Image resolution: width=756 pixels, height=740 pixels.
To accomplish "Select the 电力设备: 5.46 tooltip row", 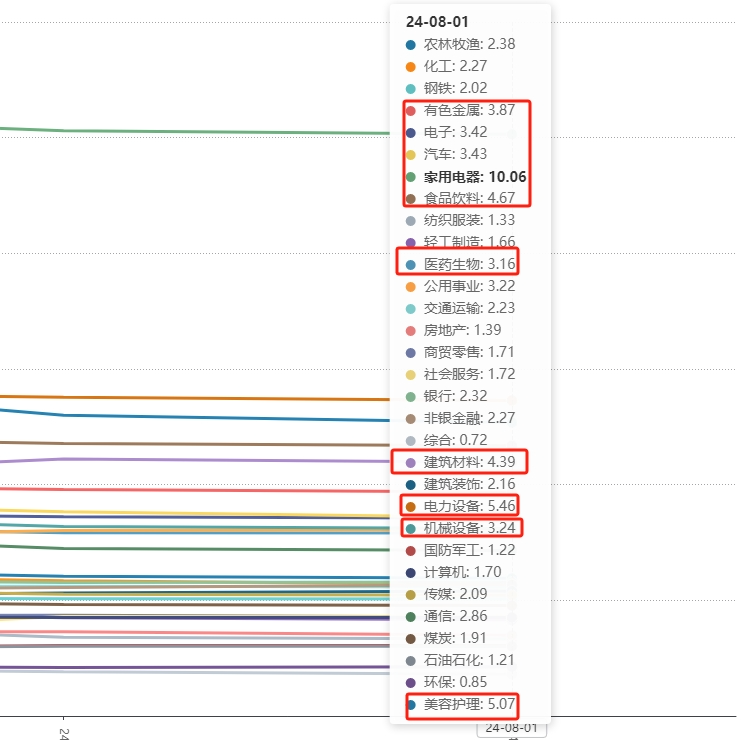I will (x=460, y=506).
